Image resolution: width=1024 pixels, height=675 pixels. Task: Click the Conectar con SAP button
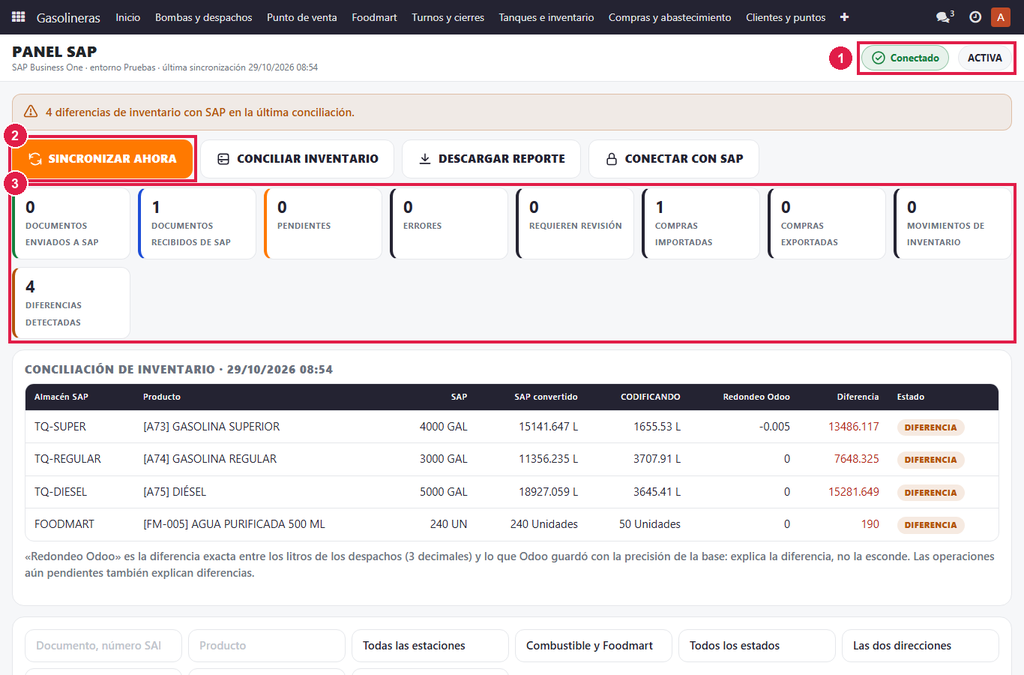point(674,159)
